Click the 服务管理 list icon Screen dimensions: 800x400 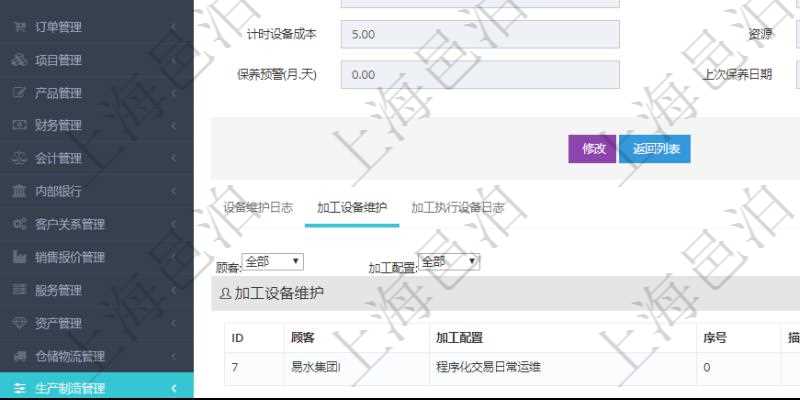click(19, 290)
